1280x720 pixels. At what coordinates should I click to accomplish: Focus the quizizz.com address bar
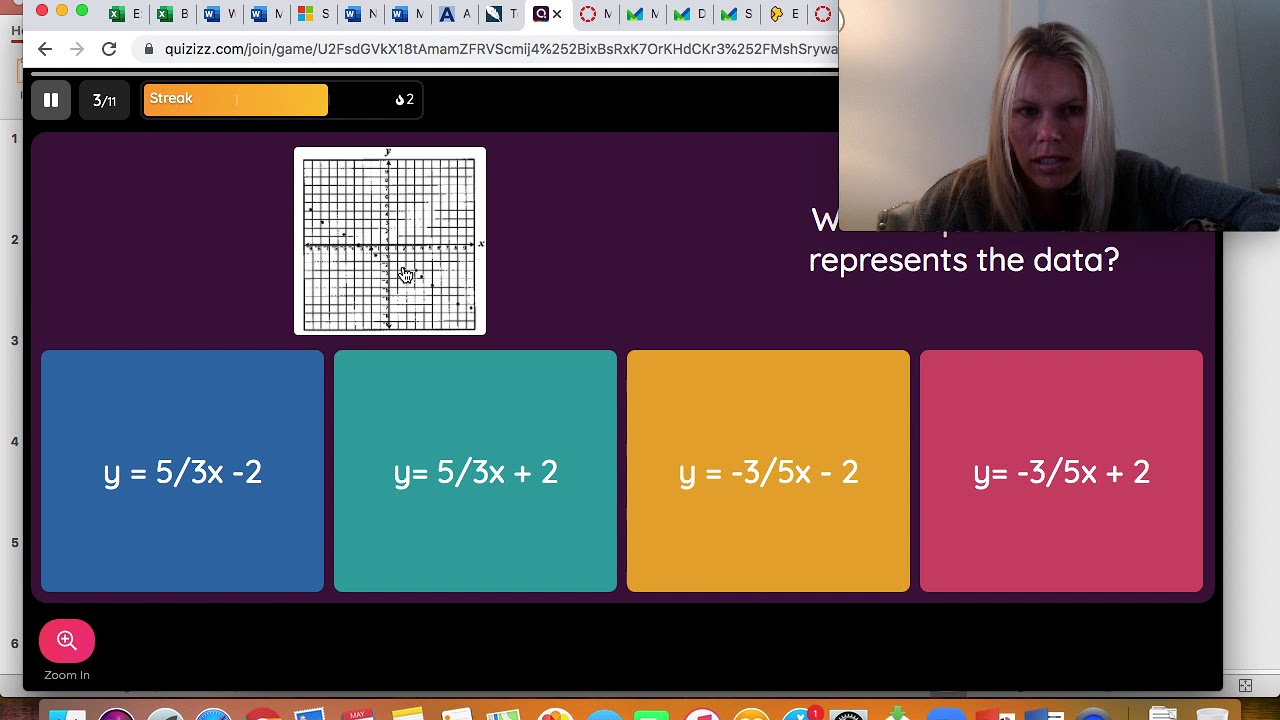pyautogui.click(x=500, y=49)
